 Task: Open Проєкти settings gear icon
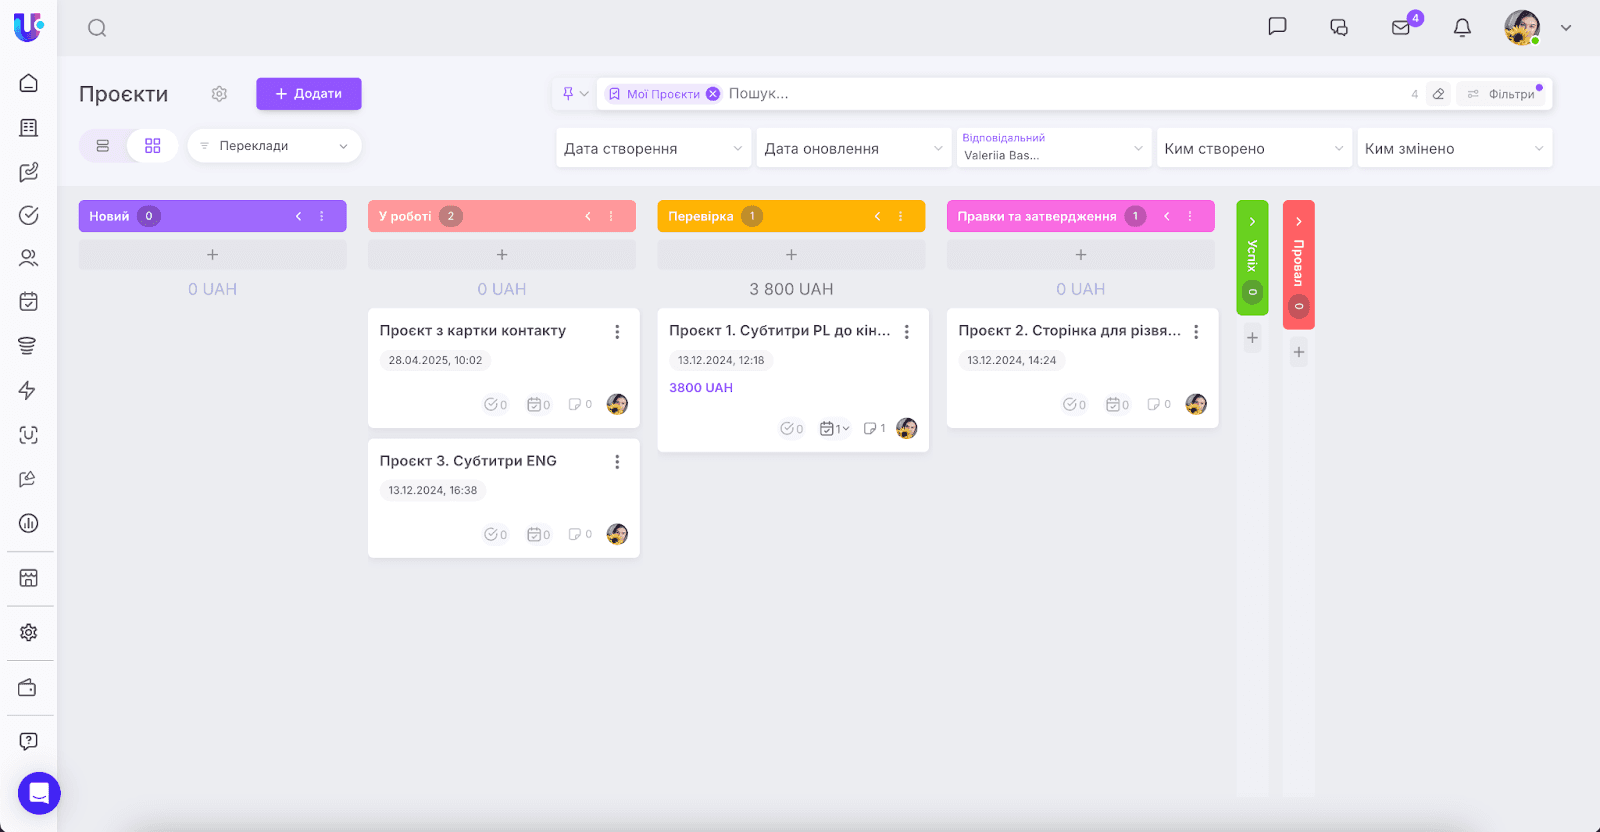tap(219, 94)
